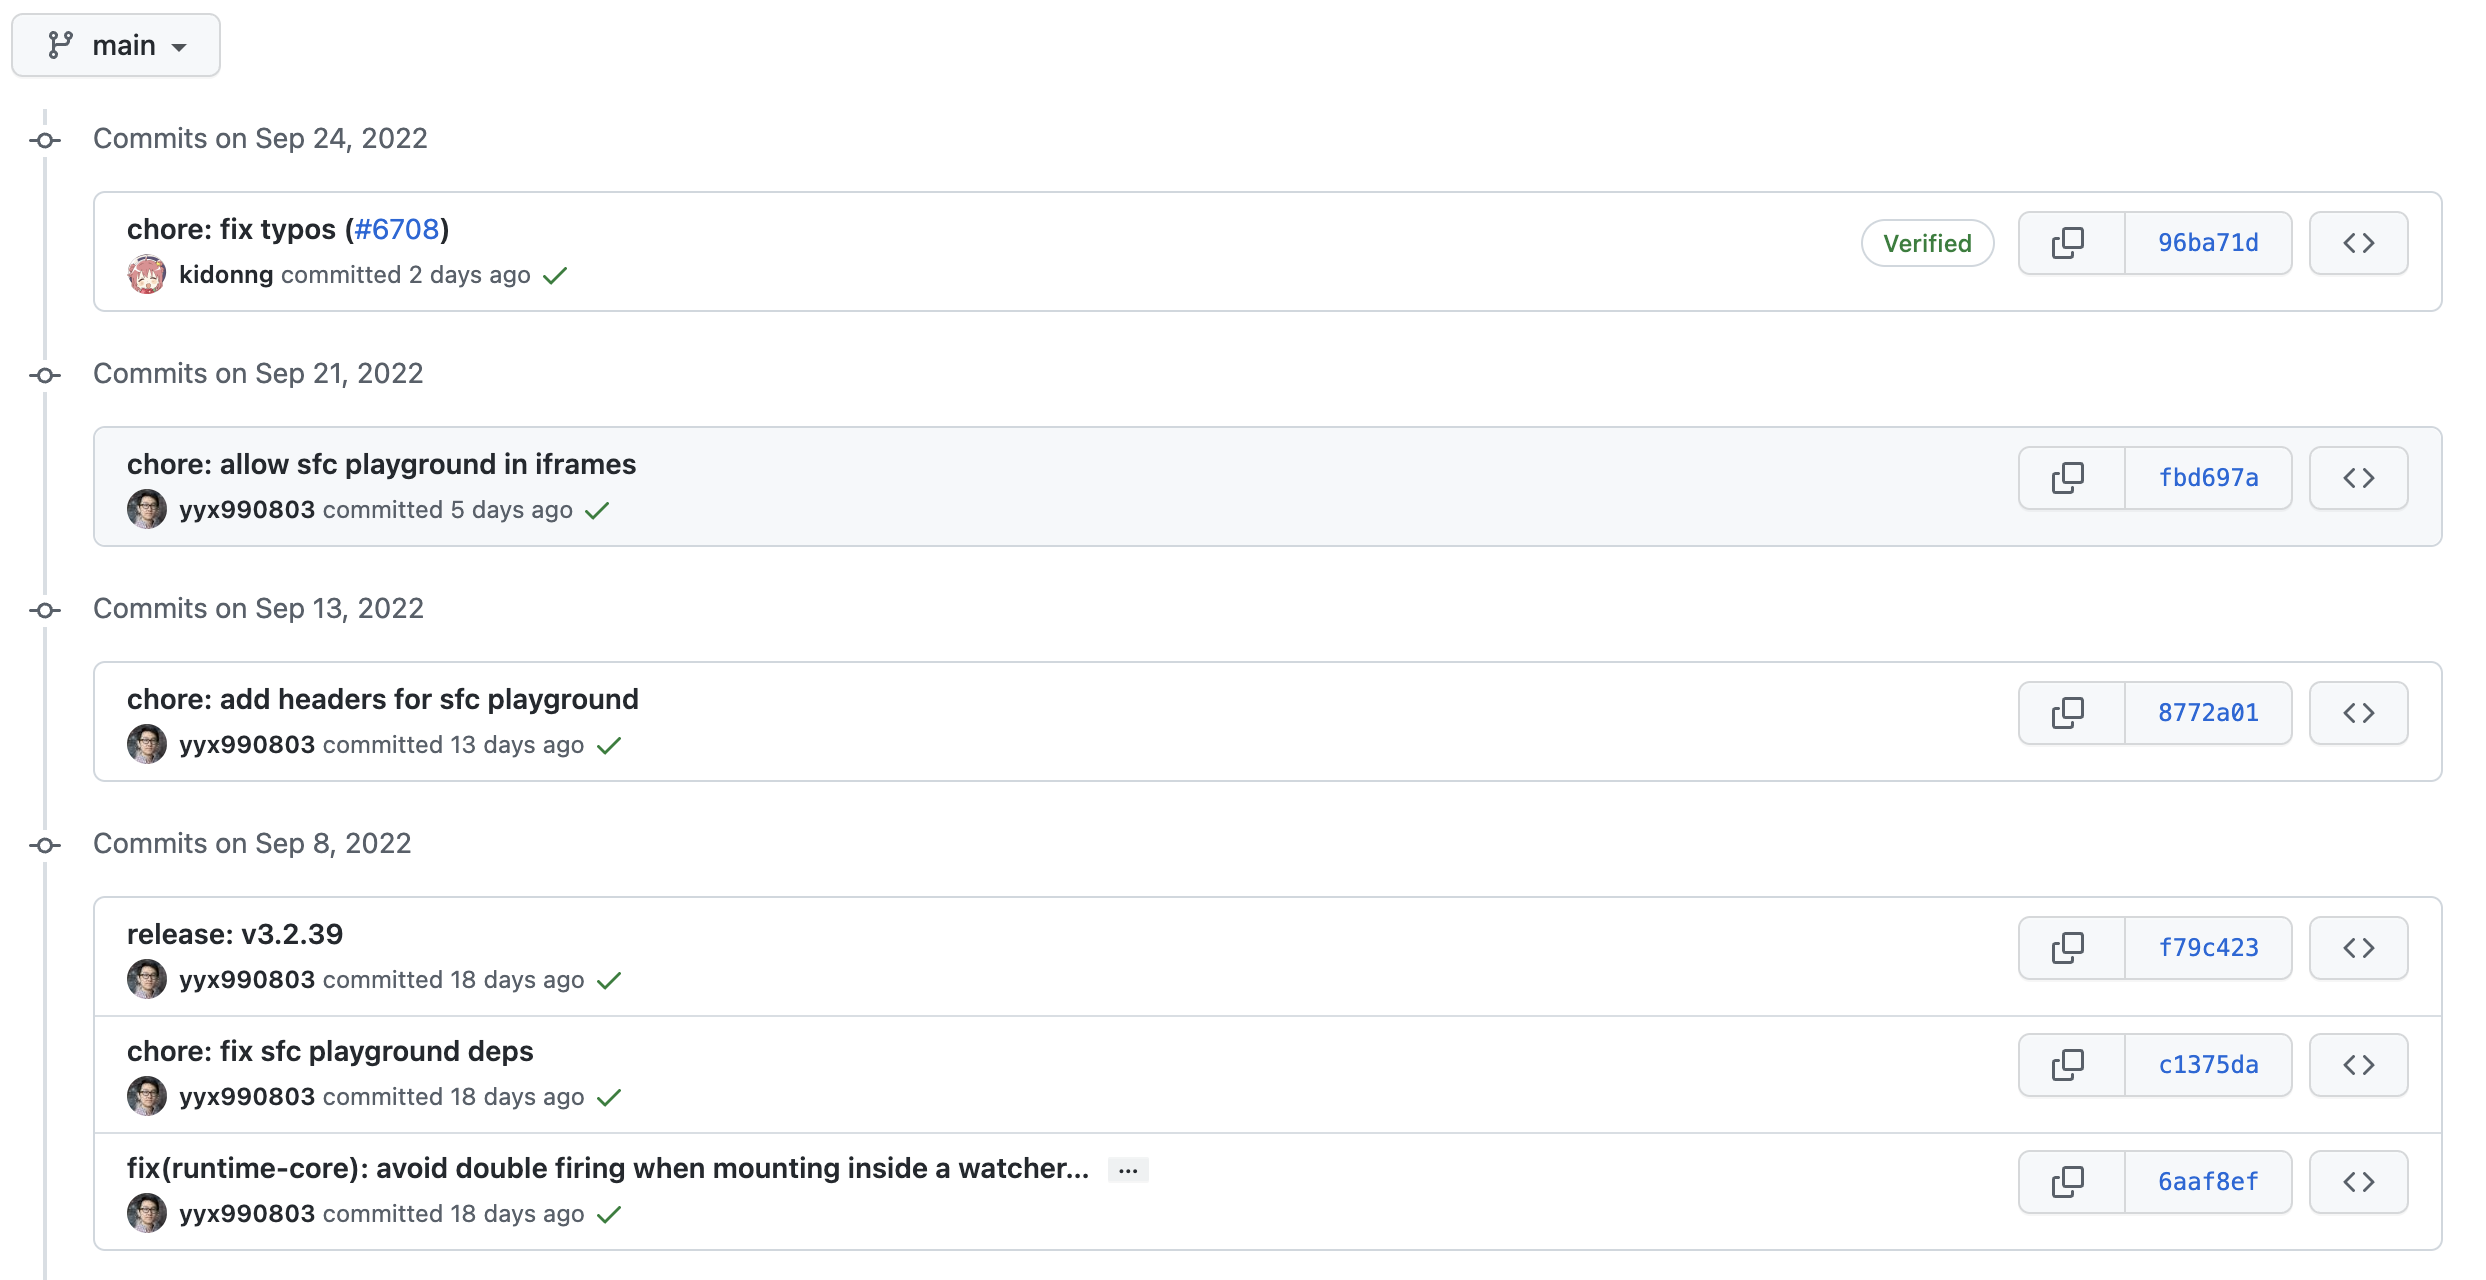Open commit hash 8772a01

coord(2207,713)
